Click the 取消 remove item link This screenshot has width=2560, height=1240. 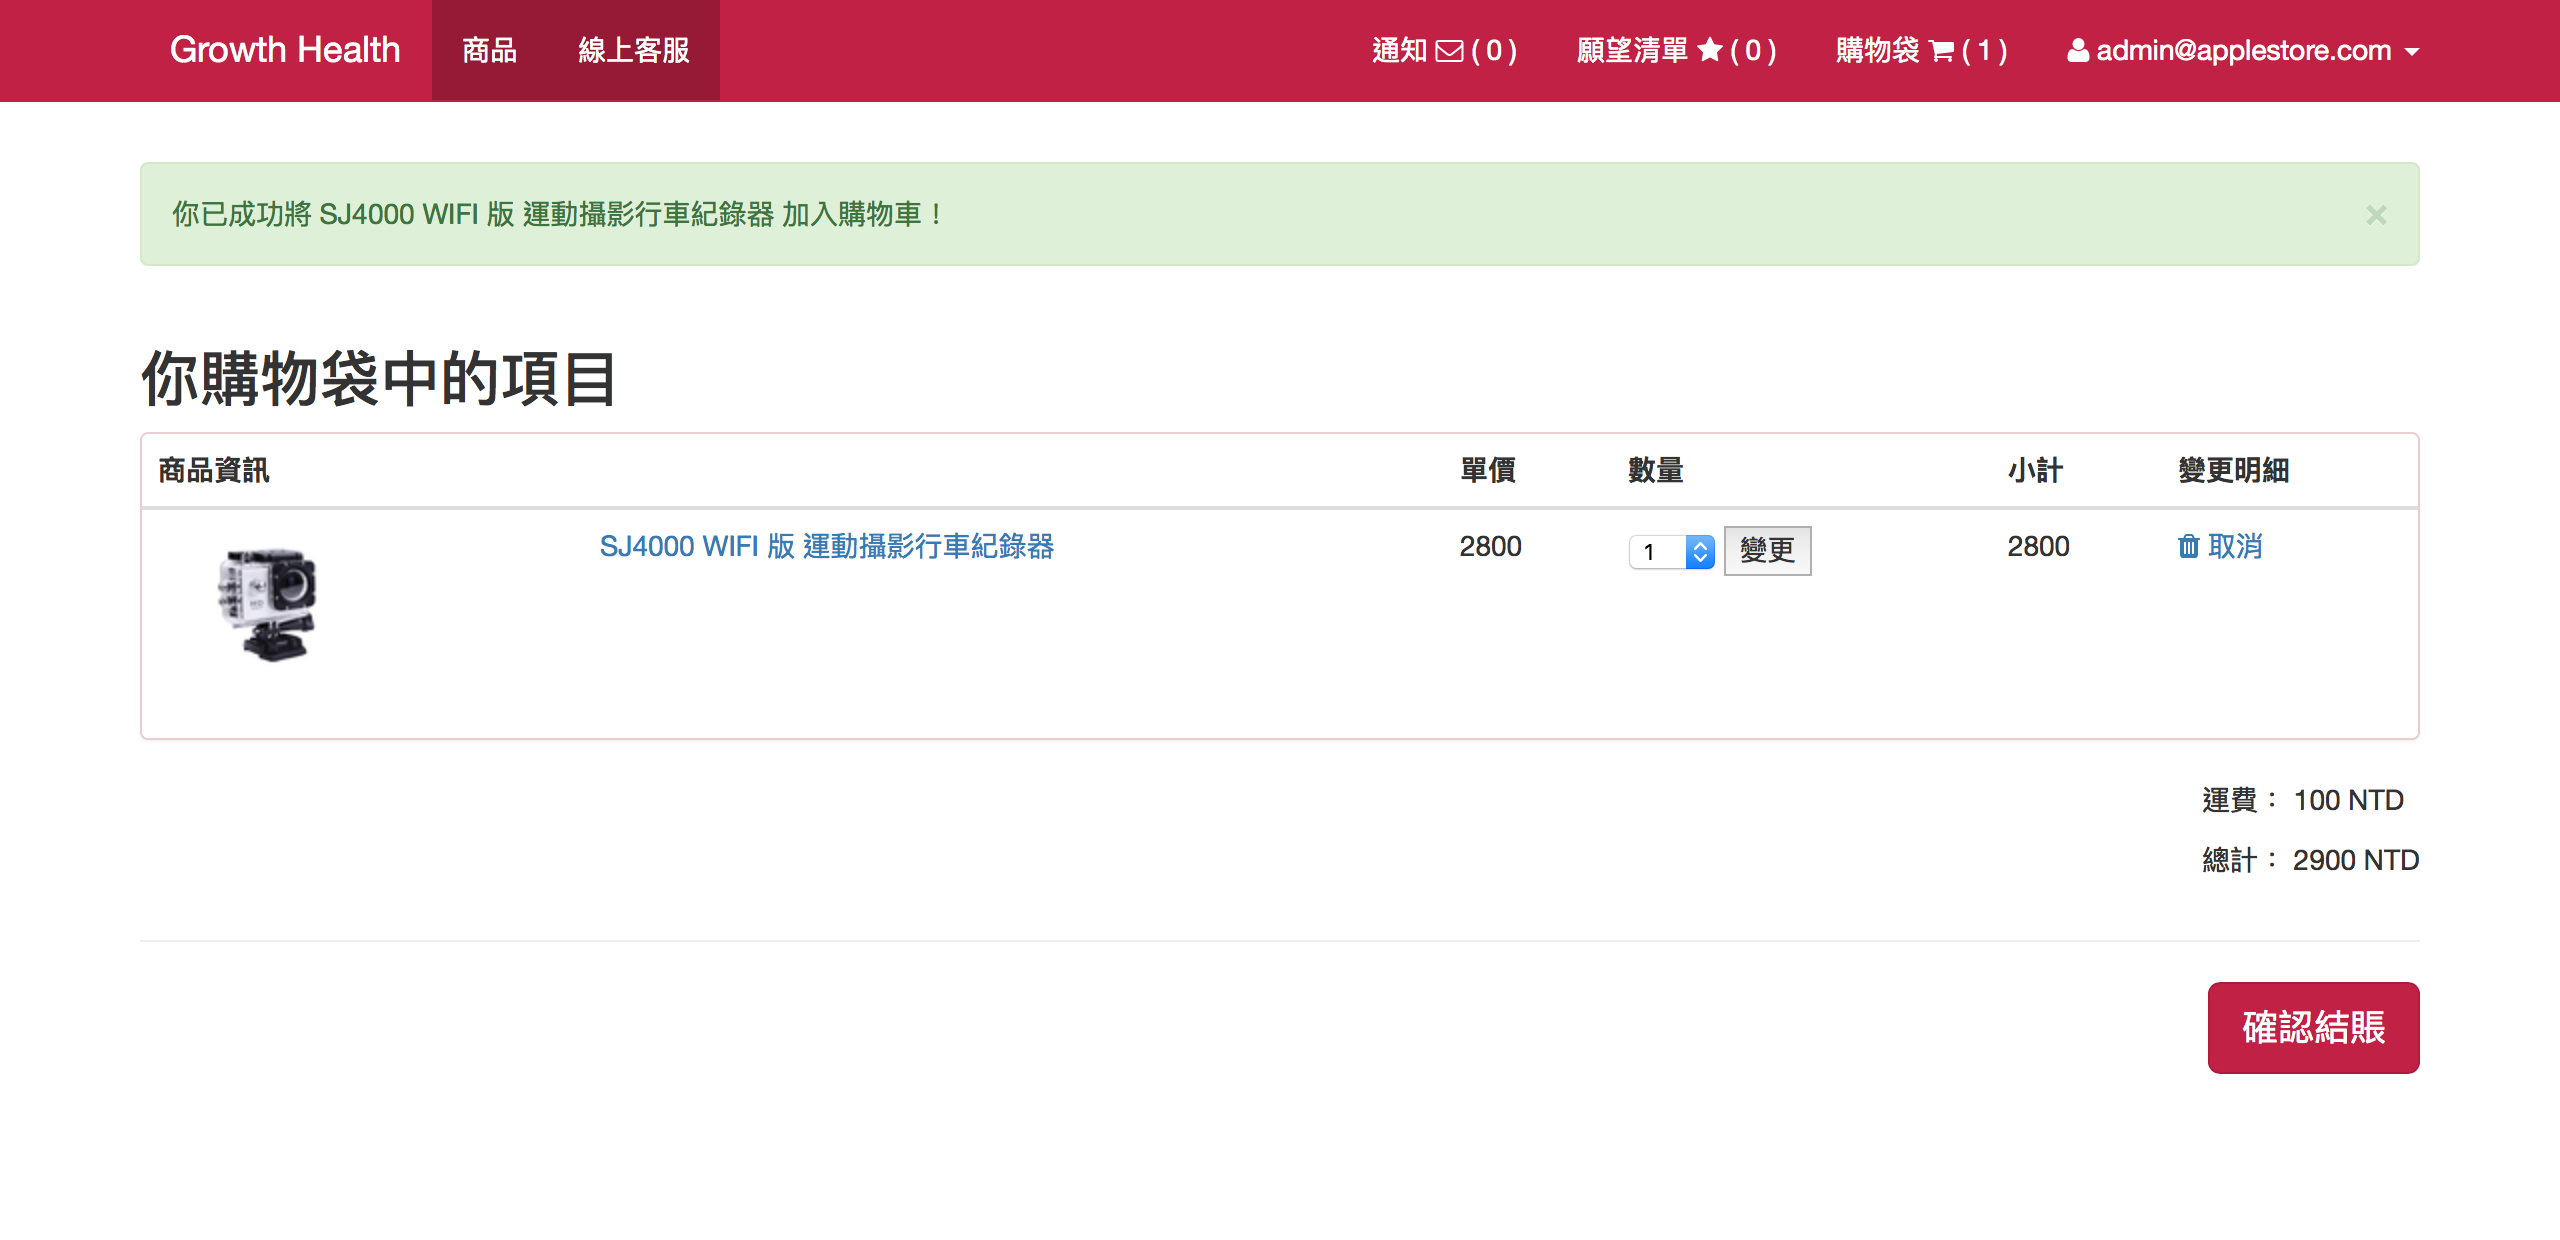[2235, 546]
